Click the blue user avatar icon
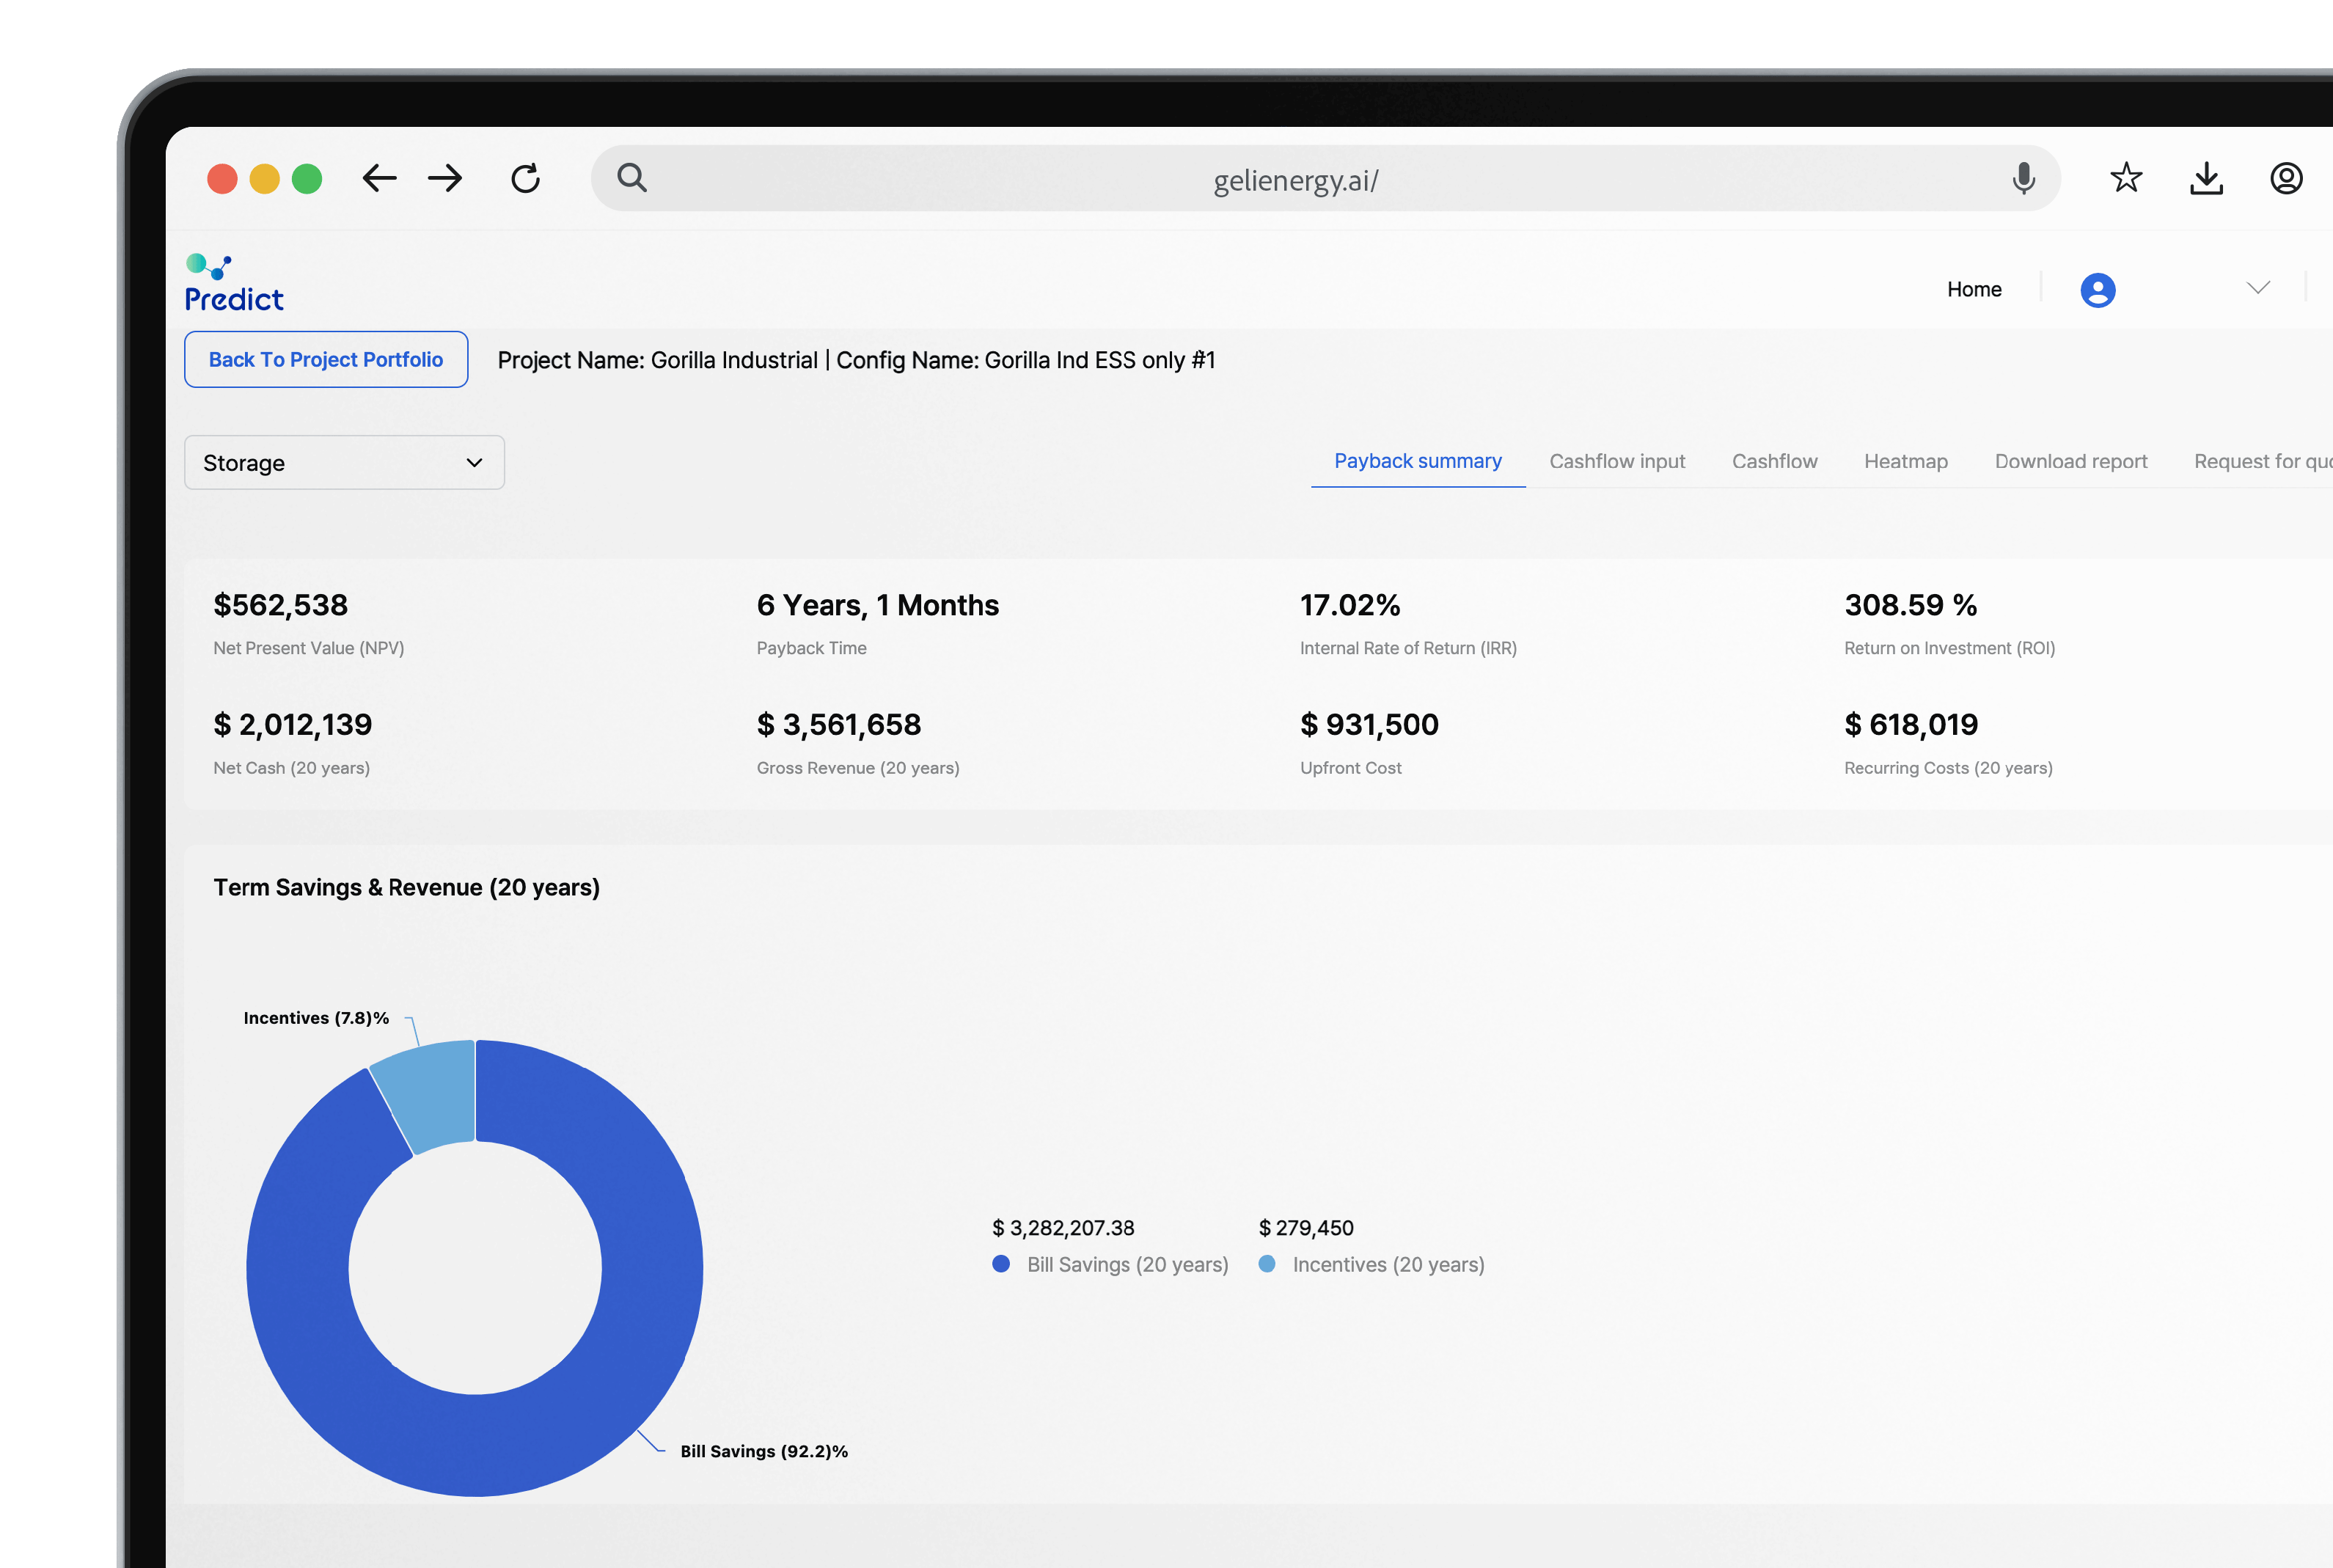Image resolution: width=2333 pixels, height=1568 pixels. click(x=2098, y=290)
